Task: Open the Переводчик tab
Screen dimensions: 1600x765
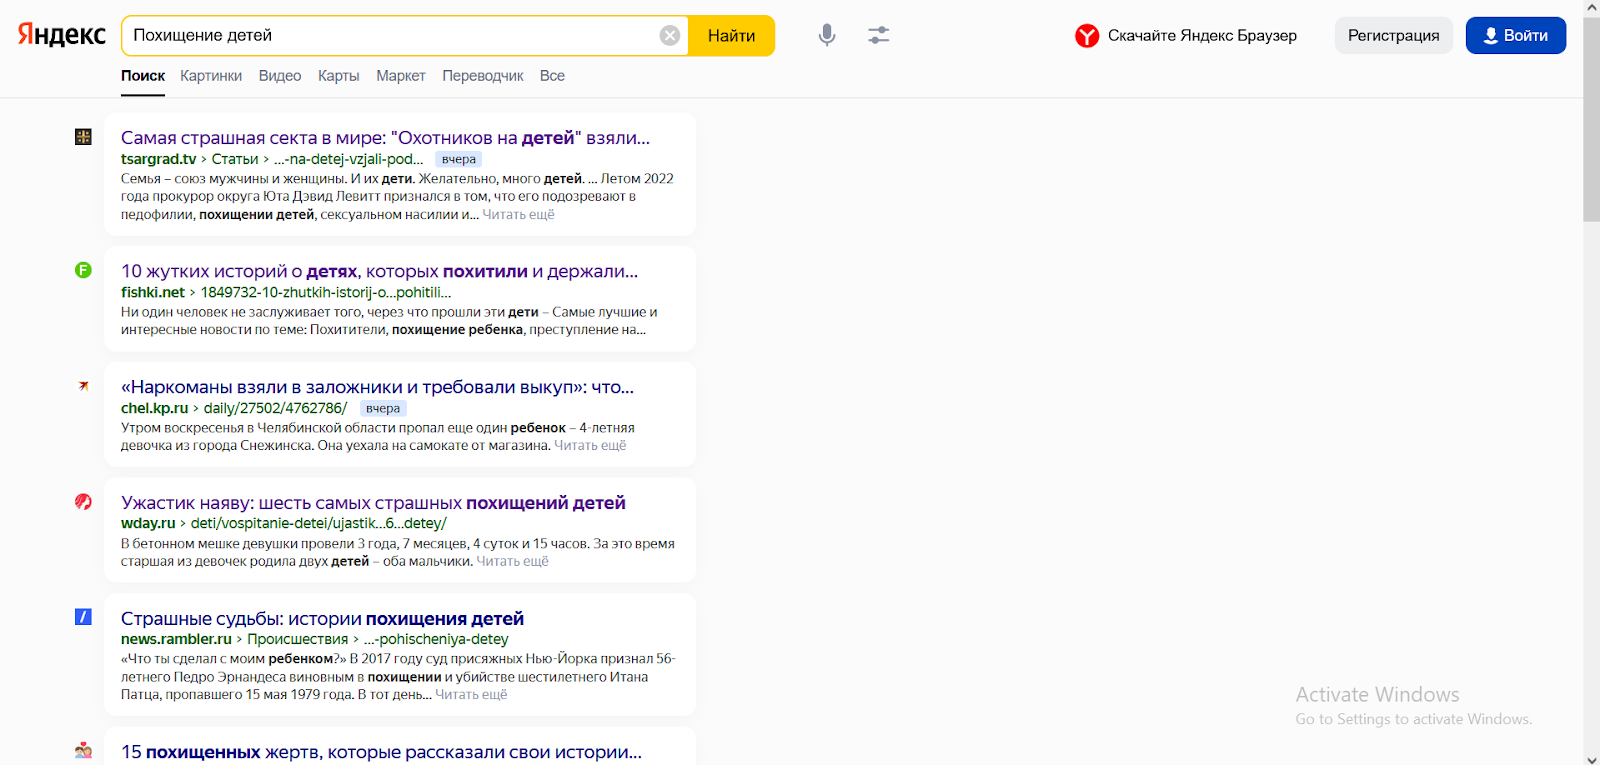Action: point(482,76)
